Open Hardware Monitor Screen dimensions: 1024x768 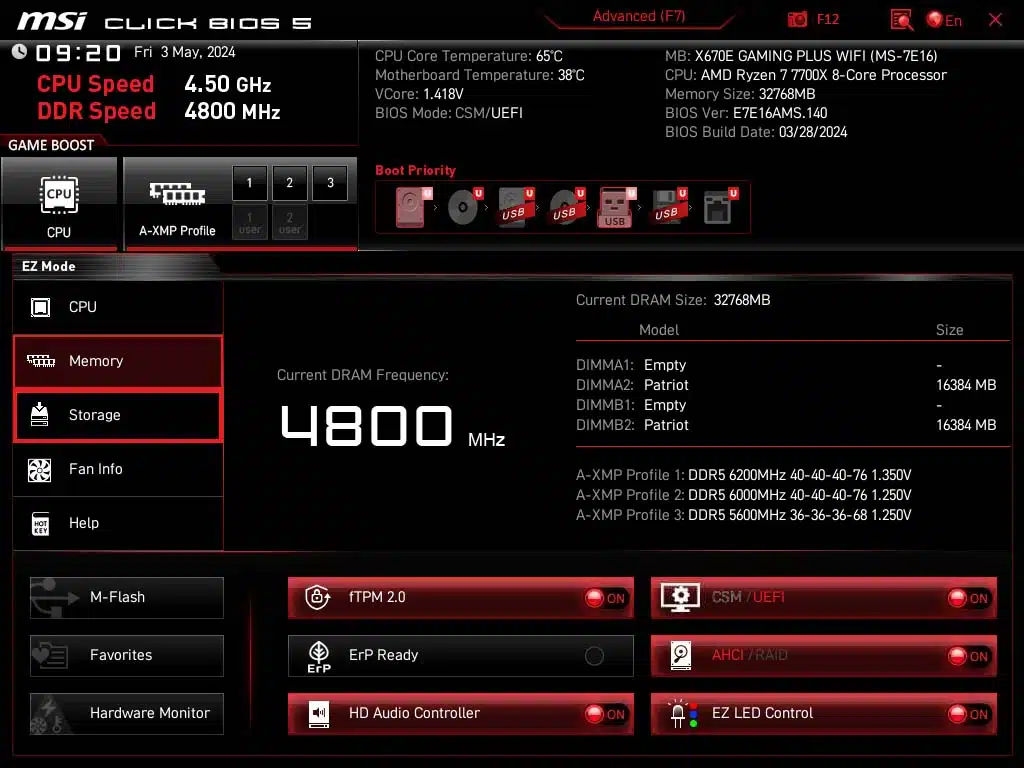tap(127, 714)
